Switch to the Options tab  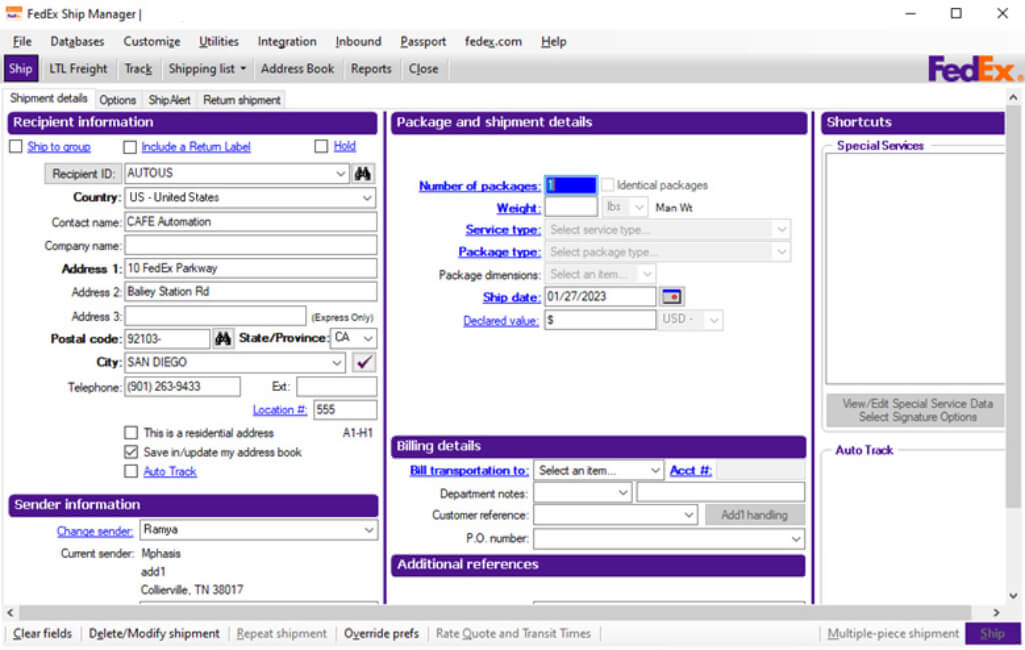118,100
